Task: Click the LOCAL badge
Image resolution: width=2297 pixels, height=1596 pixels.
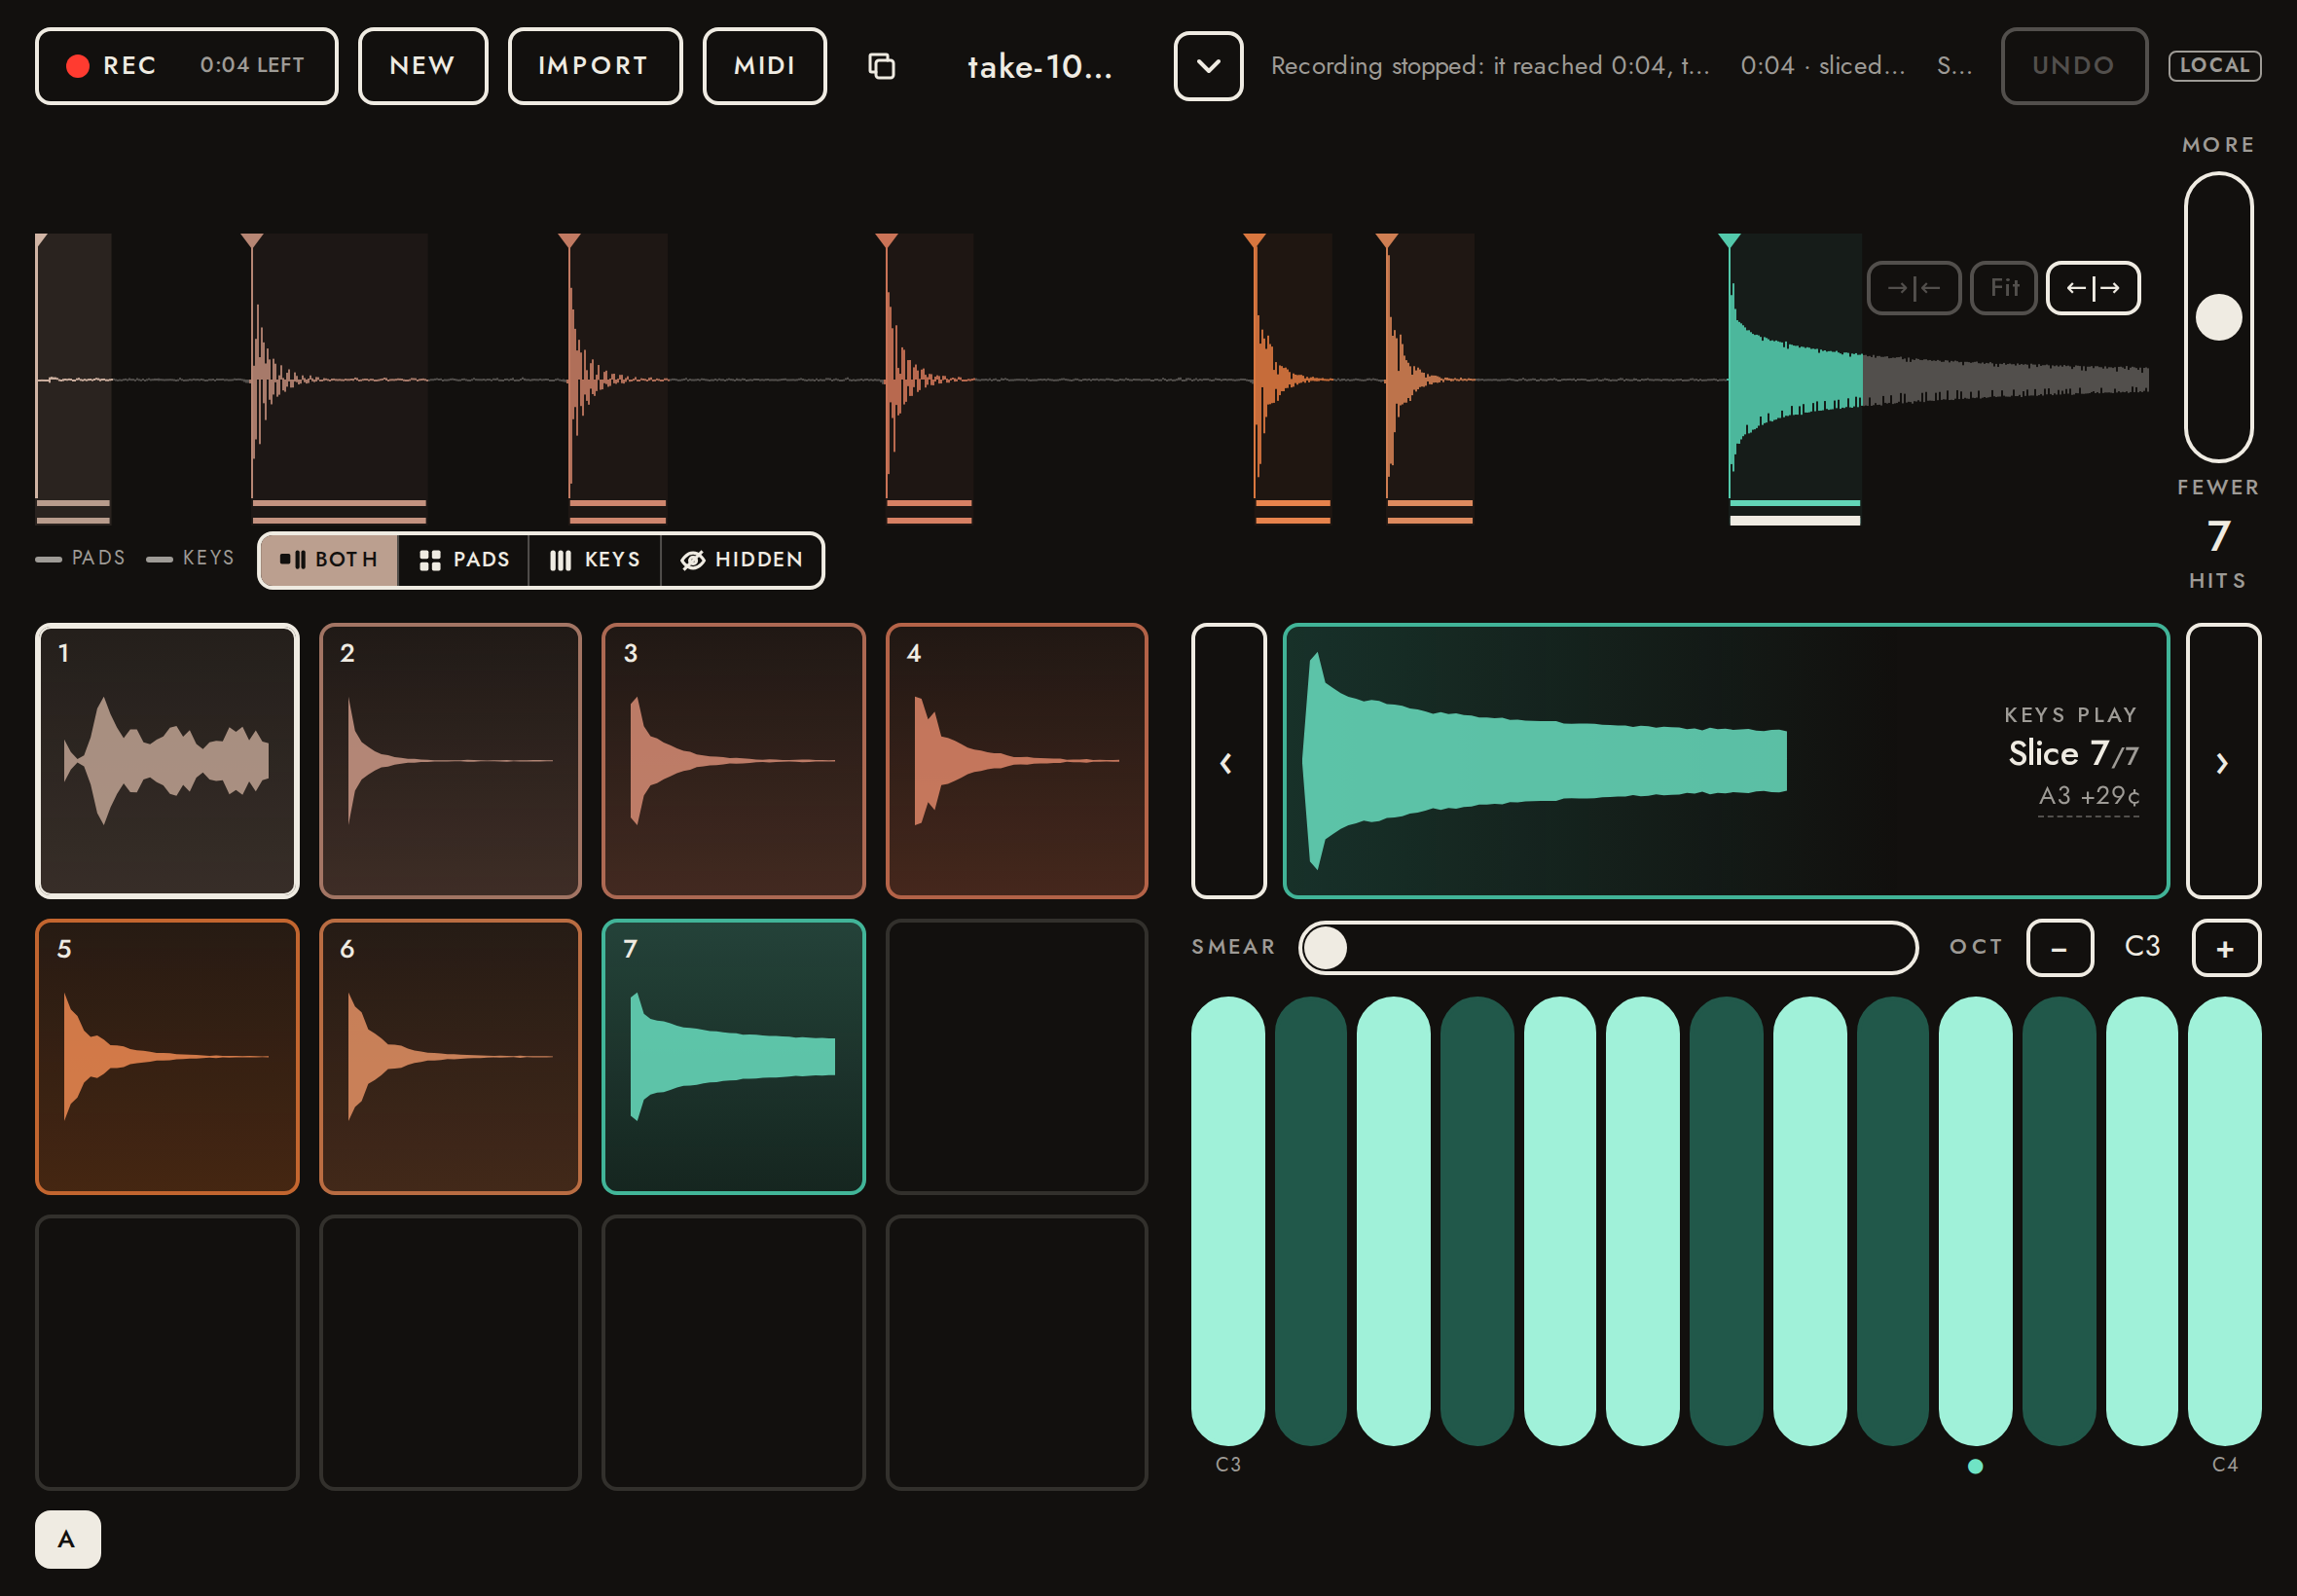Action: [x=2214, y=66]
